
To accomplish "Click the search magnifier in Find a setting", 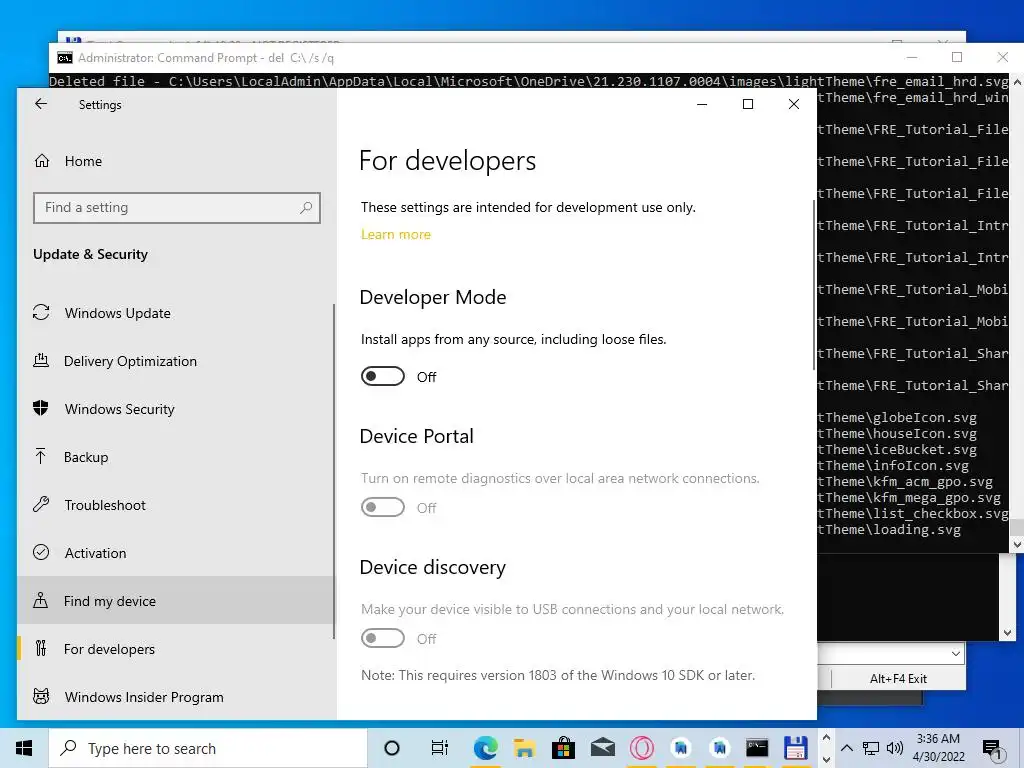I will 306,208.
